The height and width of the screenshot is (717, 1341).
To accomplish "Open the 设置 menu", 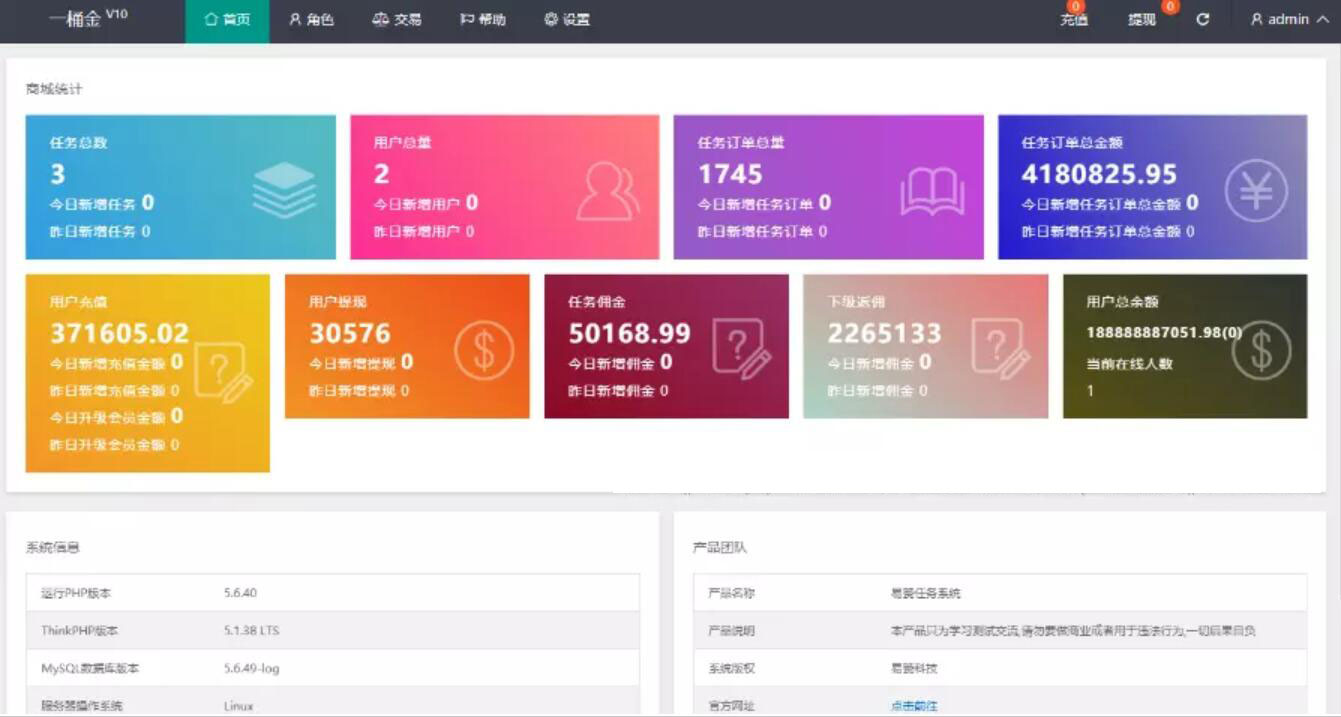I will [567, 20].
